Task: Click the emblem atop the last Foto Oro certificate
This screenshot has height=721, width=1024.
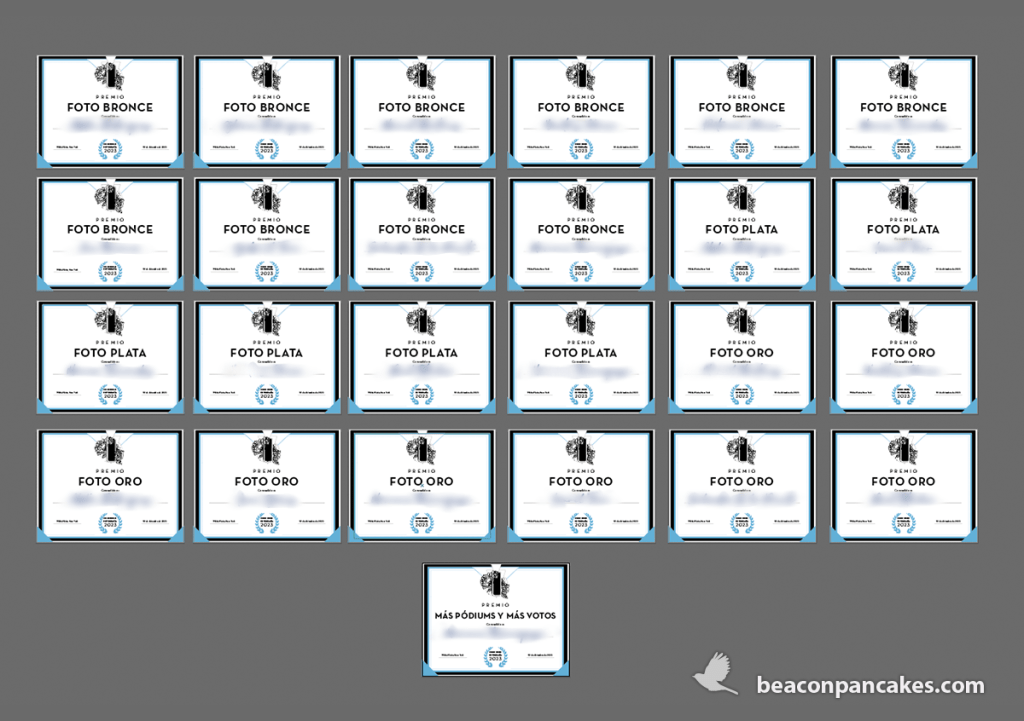Action: coord(903,450)
